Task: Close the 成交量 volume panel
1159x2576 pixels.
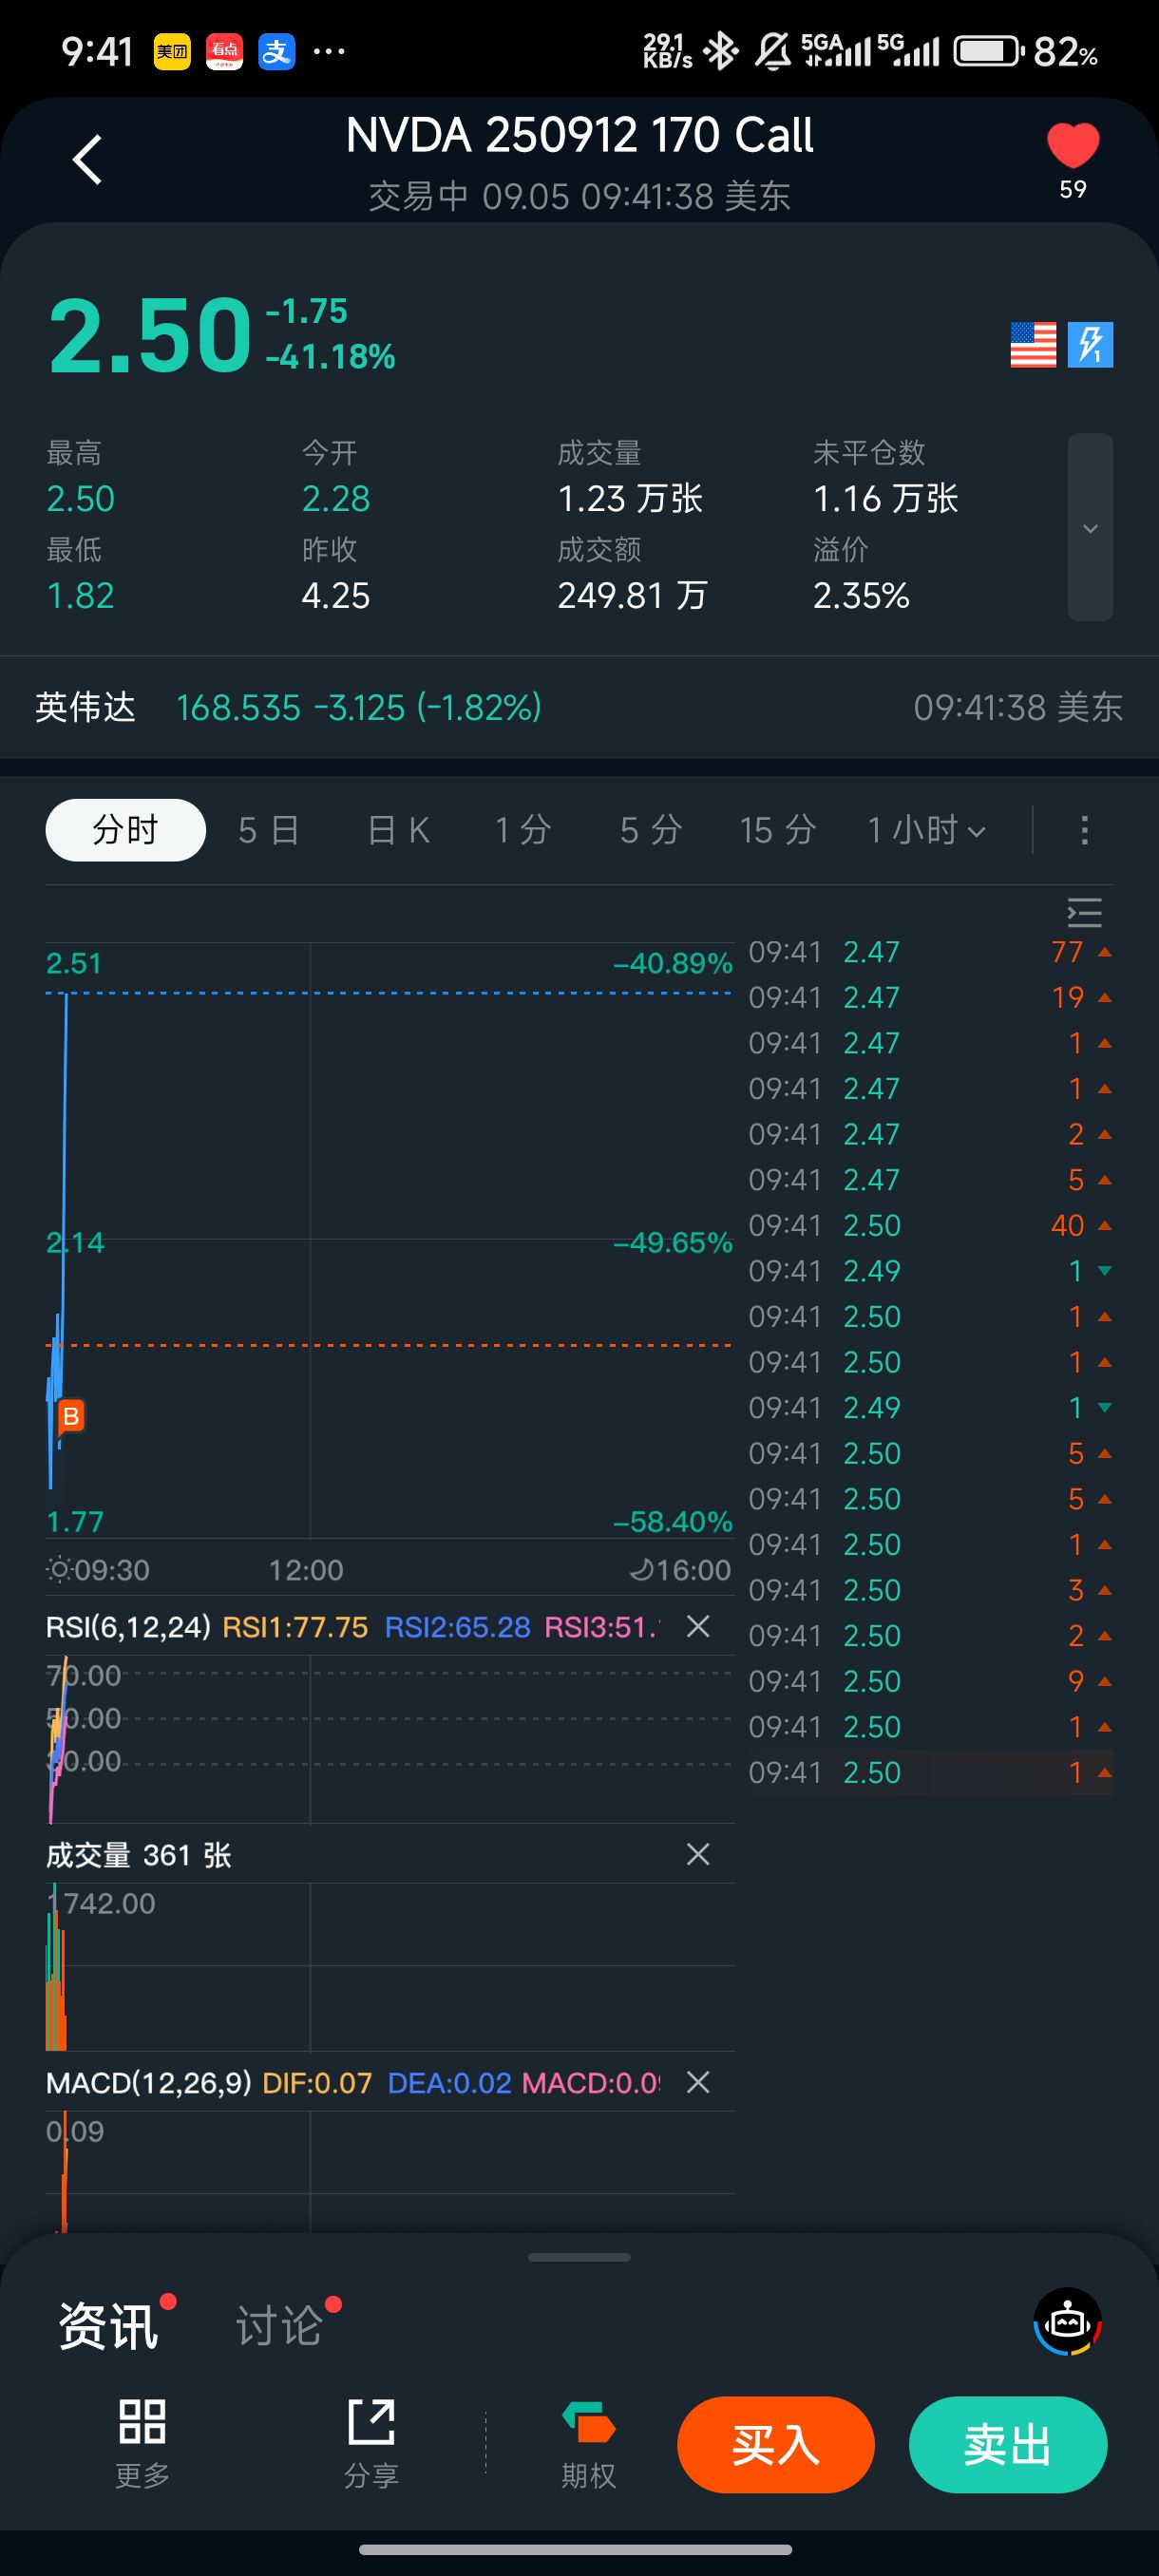Action: 698,1855
